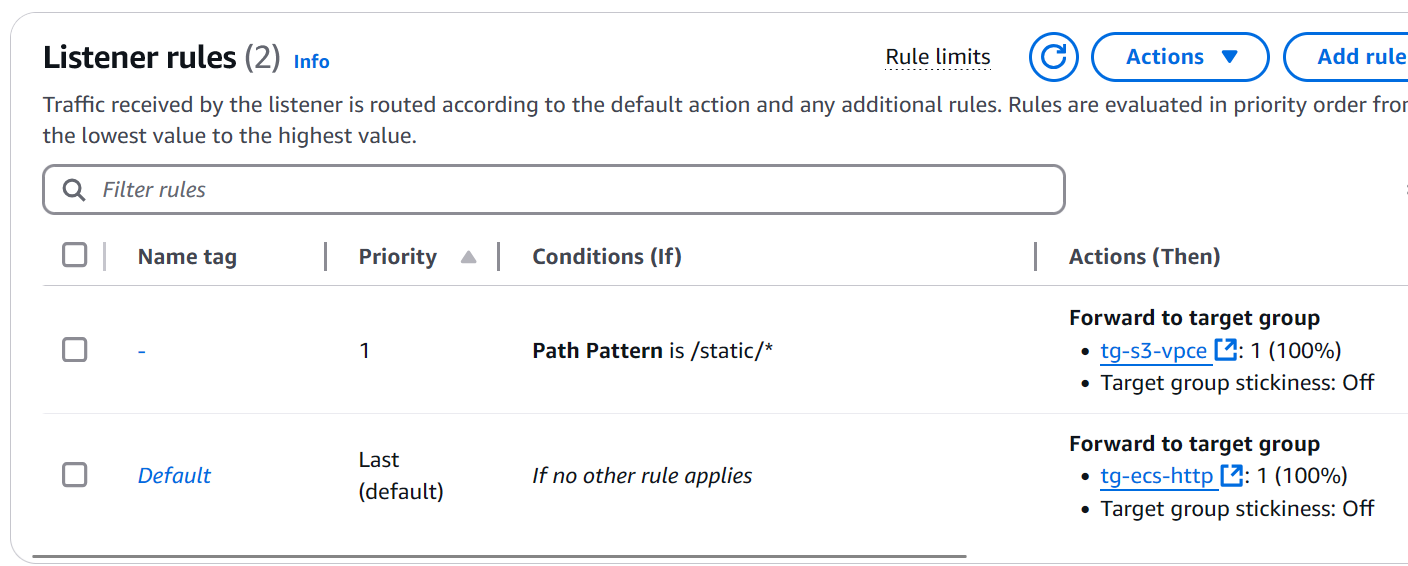Open the Rule limits link
This screenshot has width=1408, height=566.
pos(937,57)
